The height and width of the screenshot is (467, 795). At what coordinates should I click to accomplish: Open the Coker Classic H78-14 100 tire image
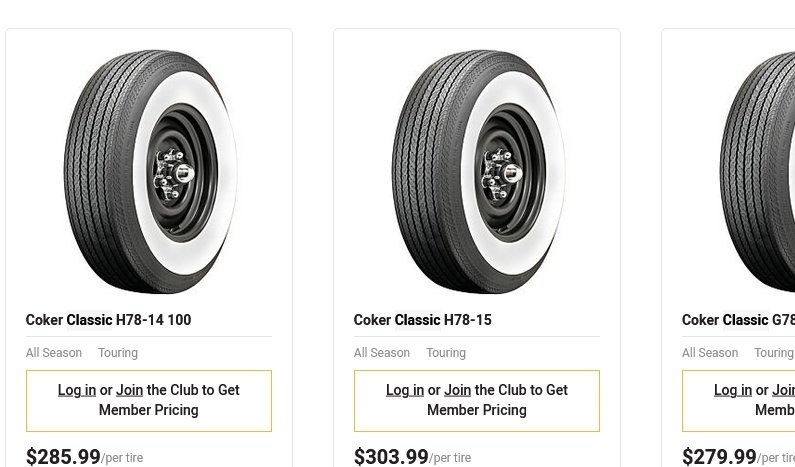tap(149, 171)
